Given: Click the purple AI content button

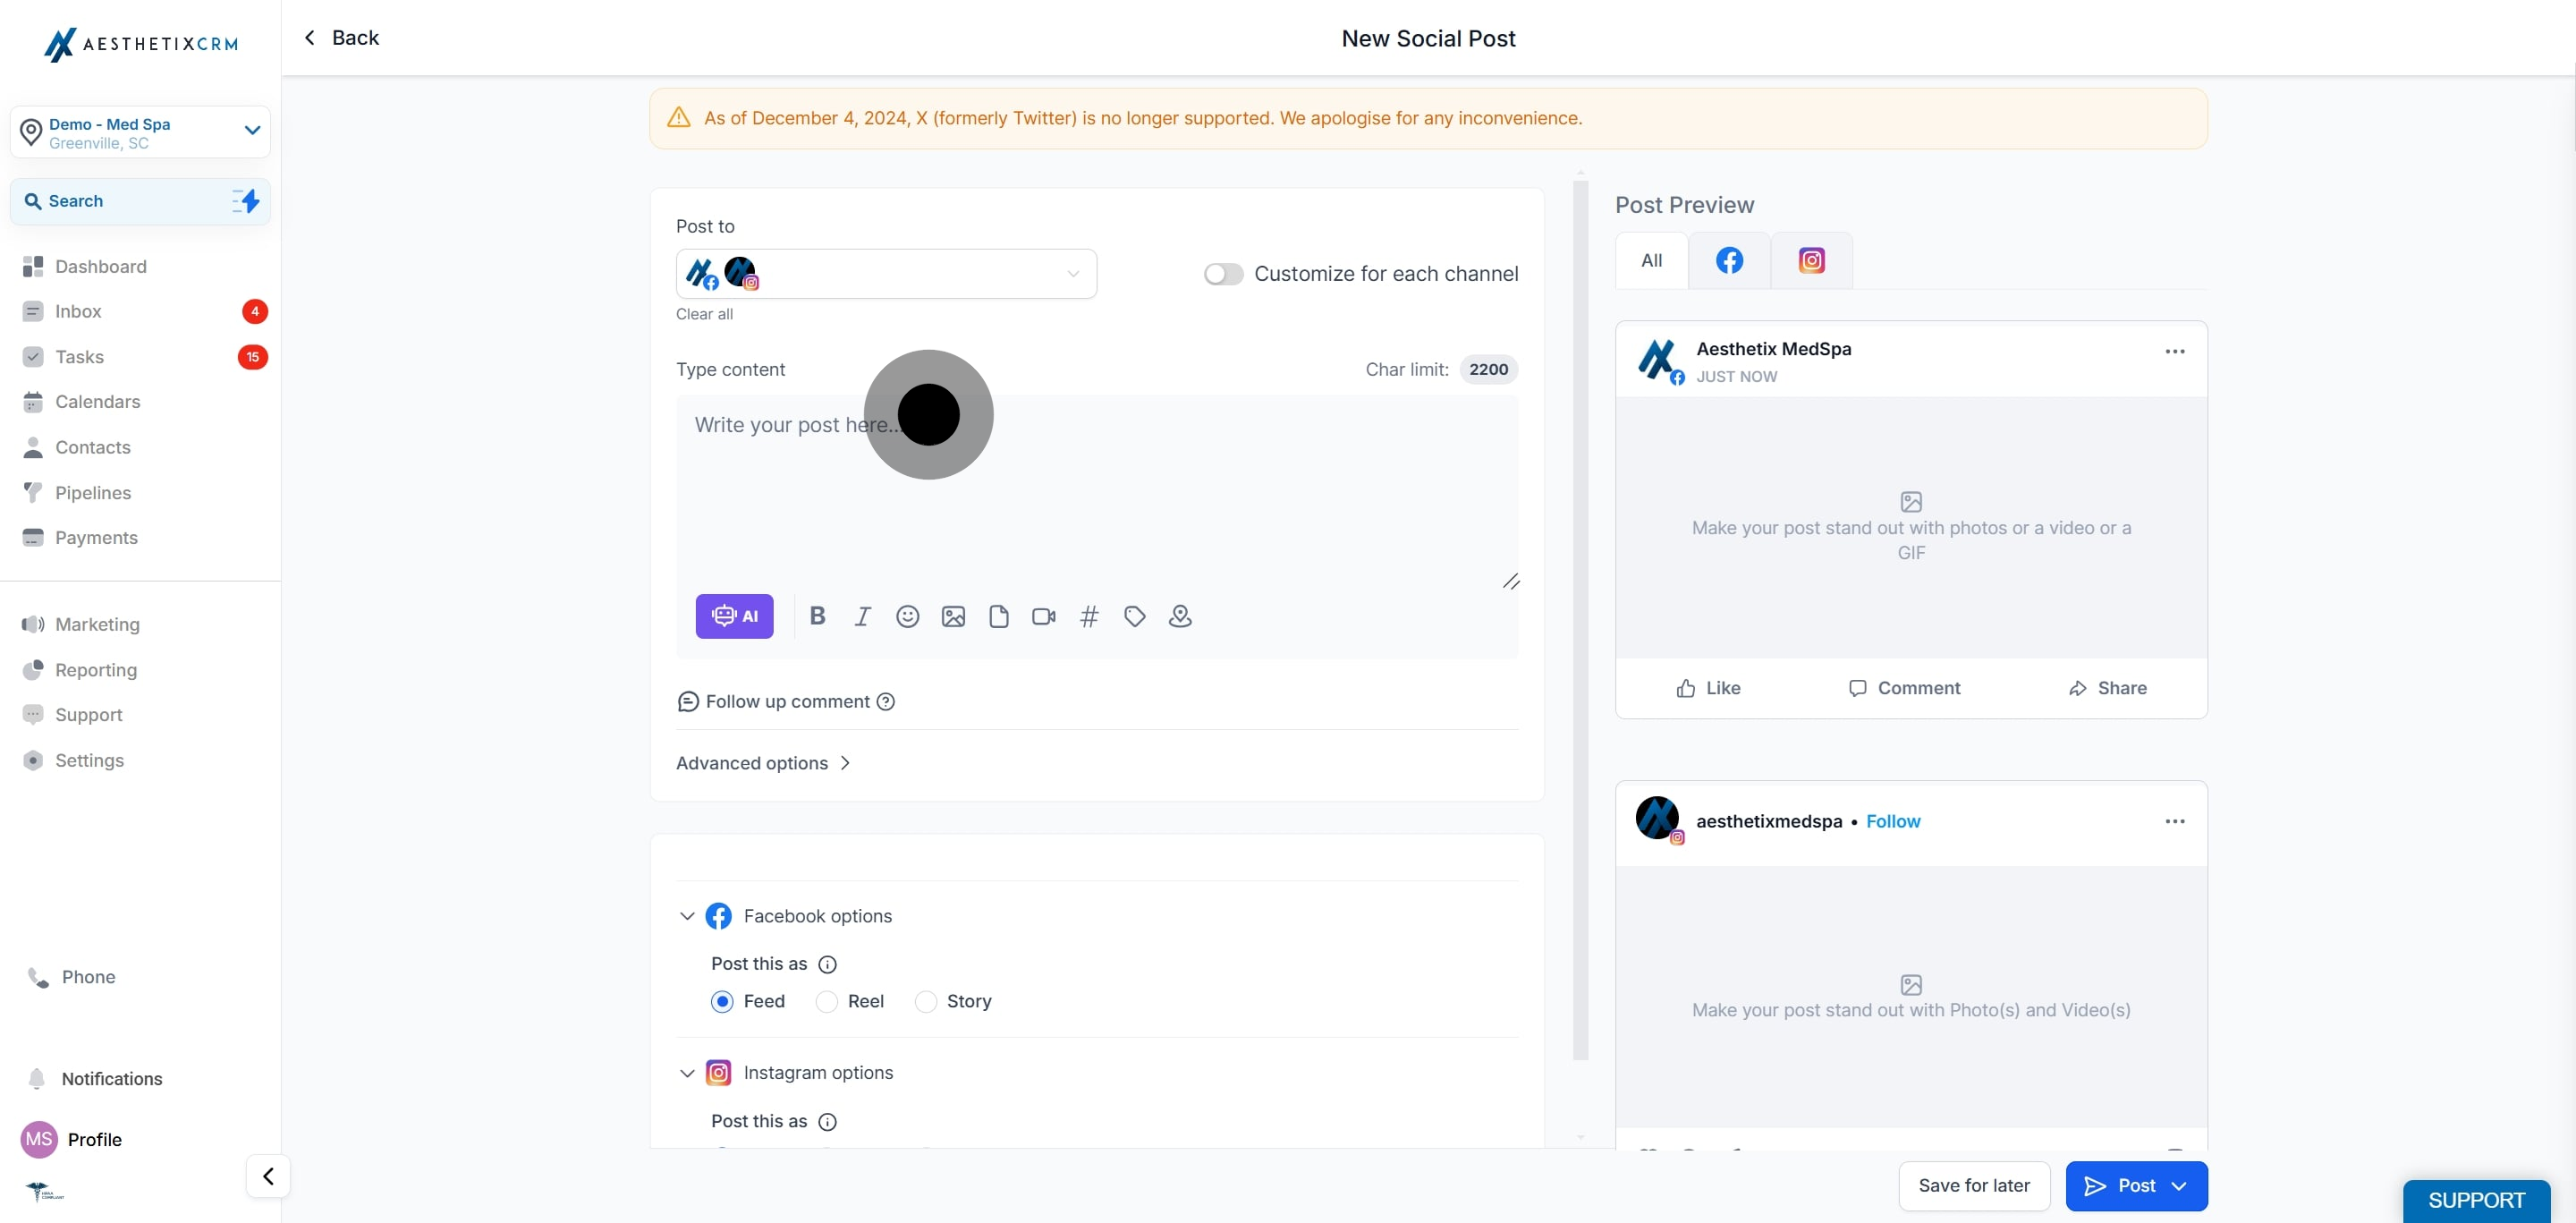Looking at the screenshot, I should click(x=734, y=616).
